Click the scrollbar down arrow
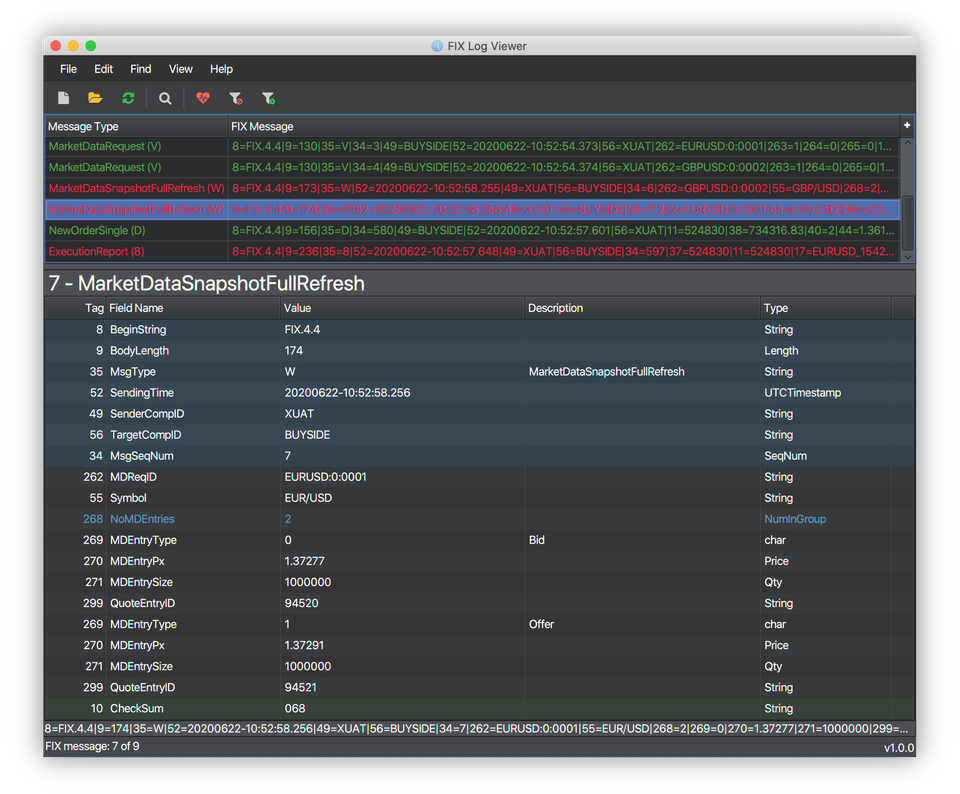The image size is (960, 794). click(x=906, y=257)
